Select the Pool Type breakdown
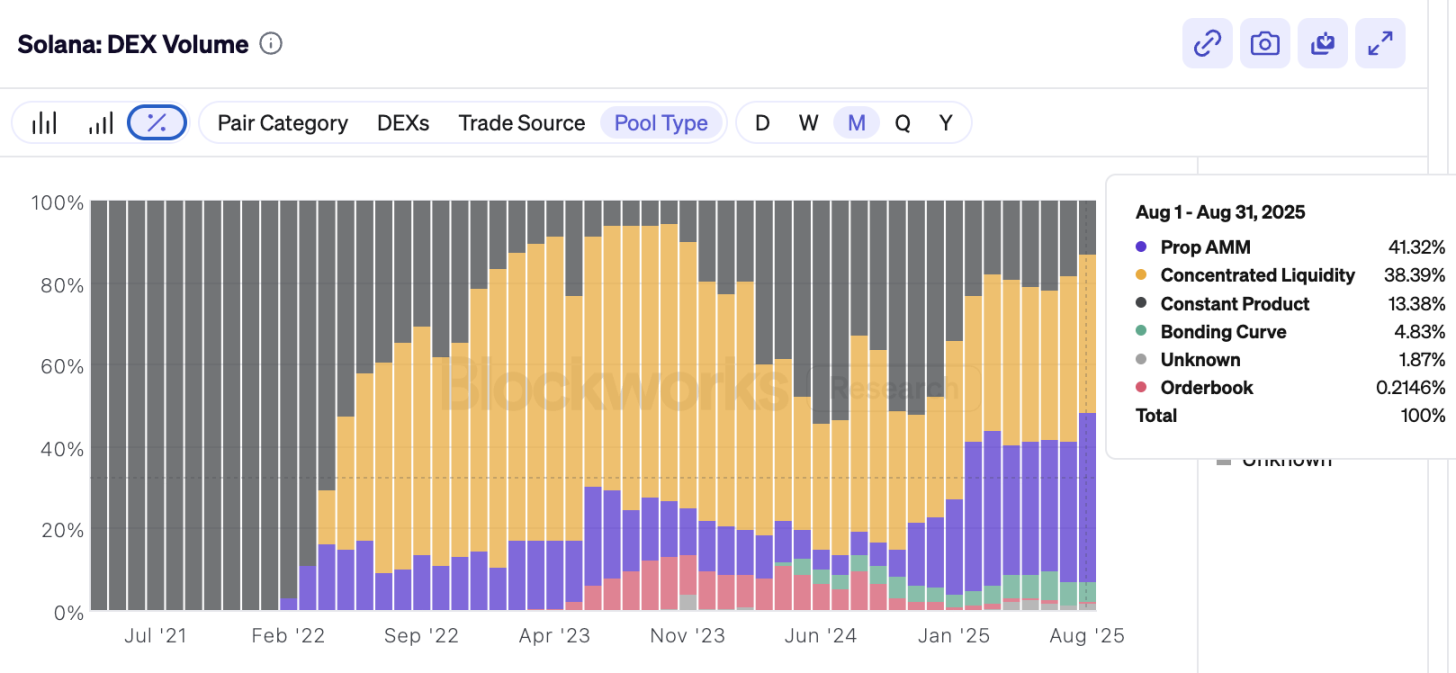Screen dimensions: 1456x673 click(661, 123)
